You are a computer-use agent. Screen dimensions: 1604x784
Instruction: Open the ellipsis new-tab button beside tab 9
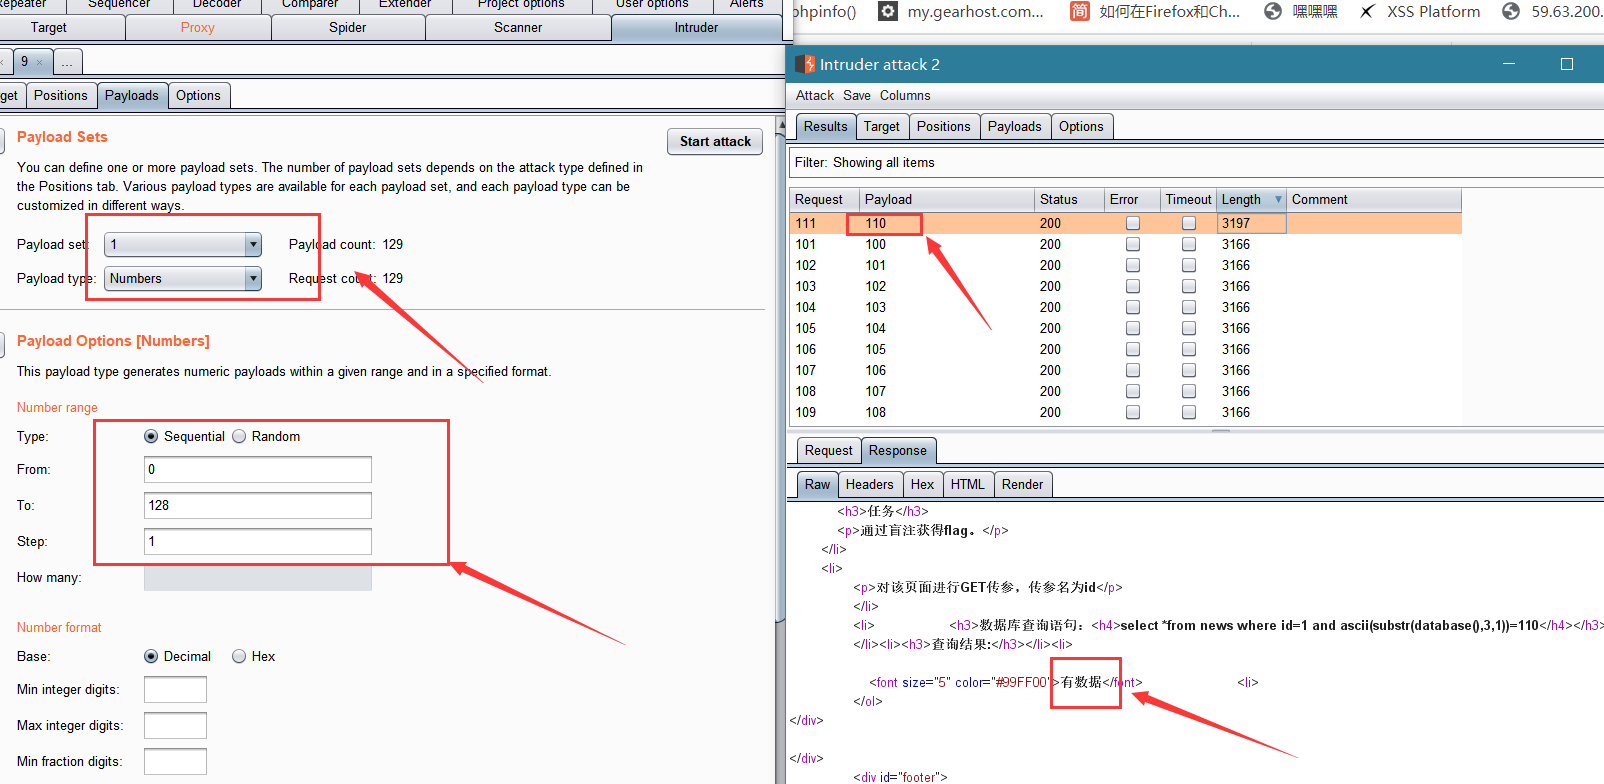(x=67, y=62)
